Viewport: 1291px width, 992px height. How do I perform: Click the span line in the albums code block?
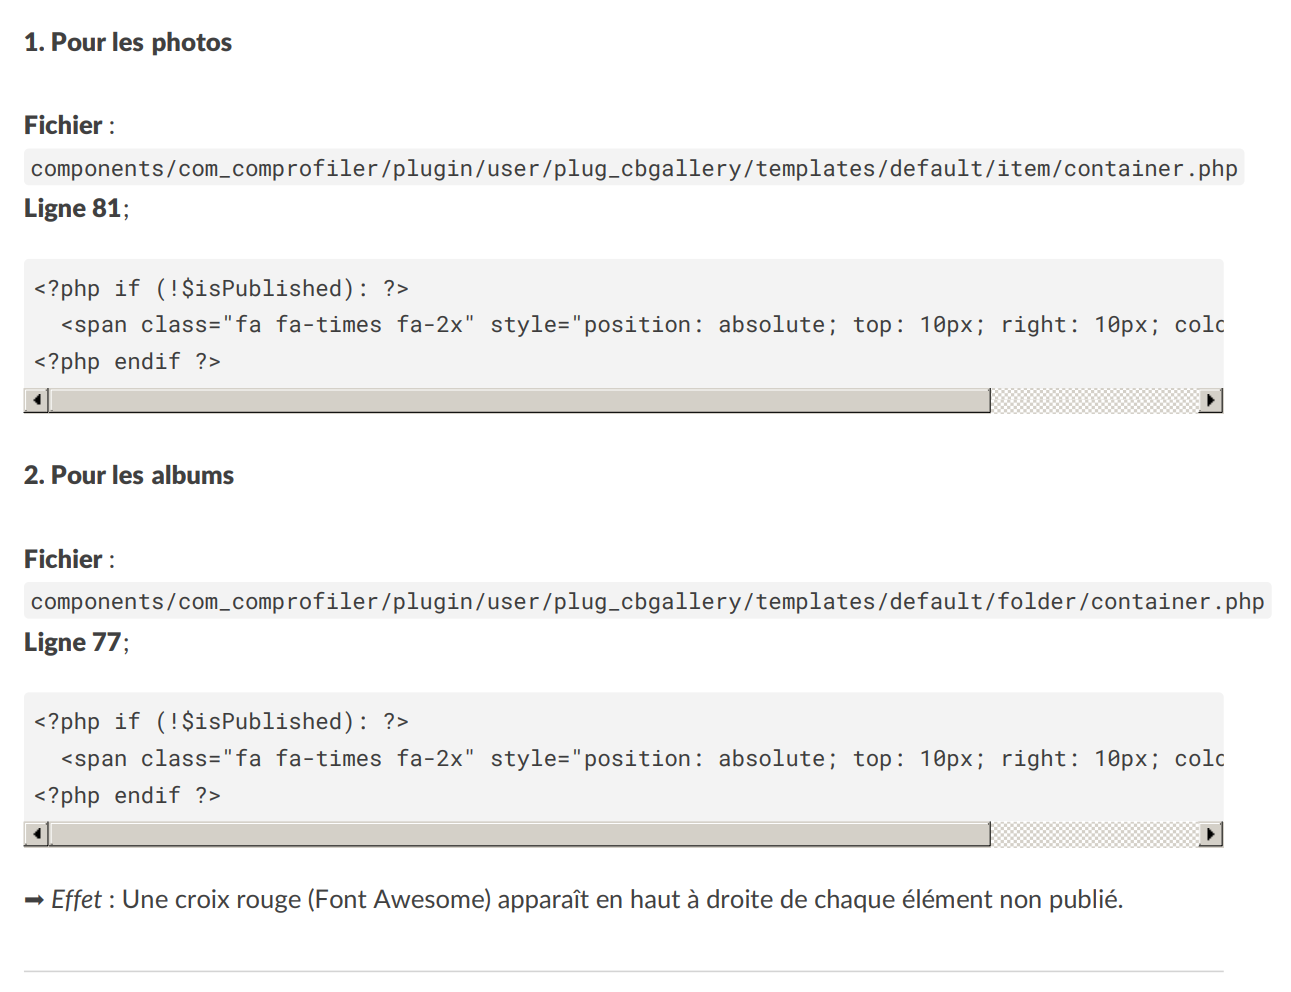click(x=640, y=758)
